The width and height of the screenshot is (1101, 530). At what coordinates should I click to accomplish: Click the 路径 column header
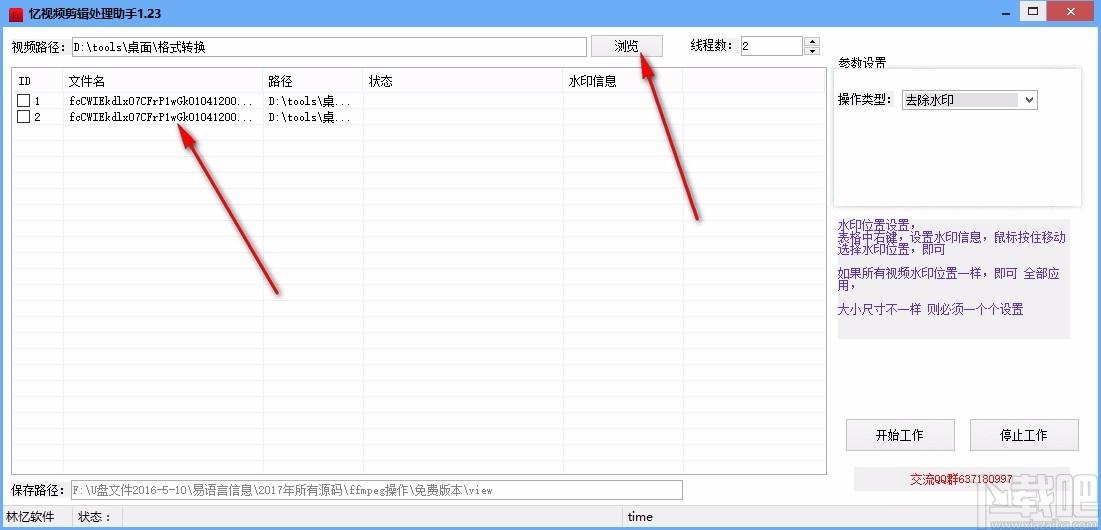313,81
